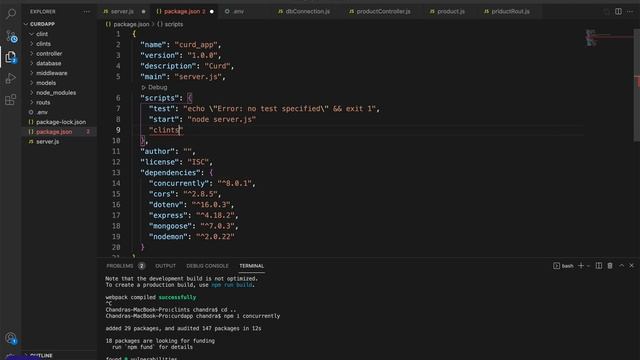Switch to the .env editor tab

244,11
